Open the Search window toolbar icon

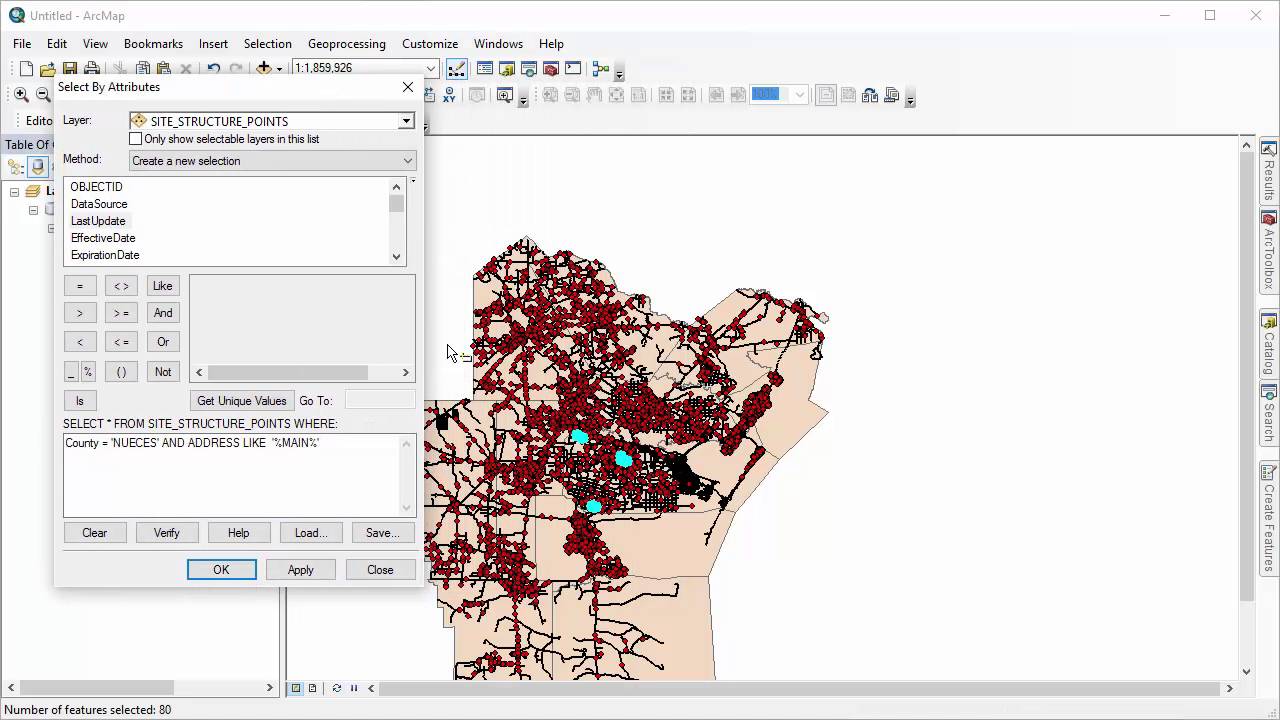(529, 69)
